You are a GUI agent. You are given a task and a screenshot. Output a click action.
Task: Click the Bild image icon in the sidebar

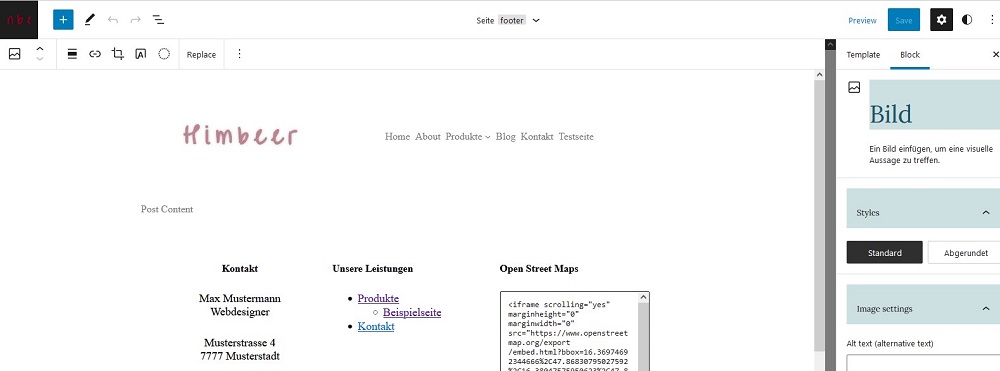point(854,87)
